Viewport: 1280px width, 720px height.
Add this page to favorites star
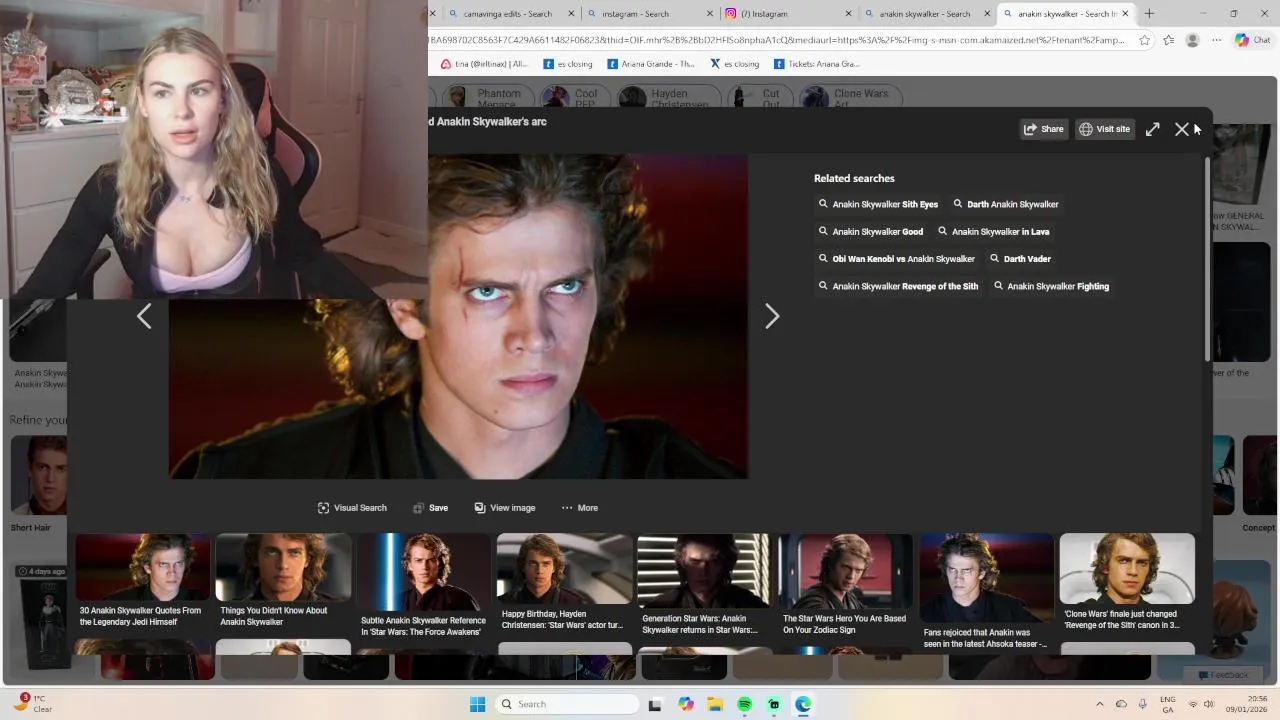[1145, 40]
